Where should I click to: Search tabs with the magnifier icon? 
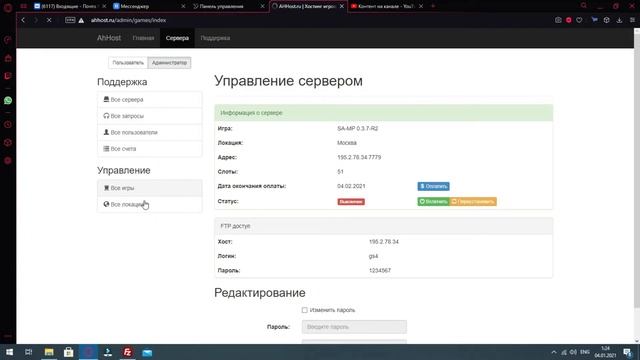(584, 6)
